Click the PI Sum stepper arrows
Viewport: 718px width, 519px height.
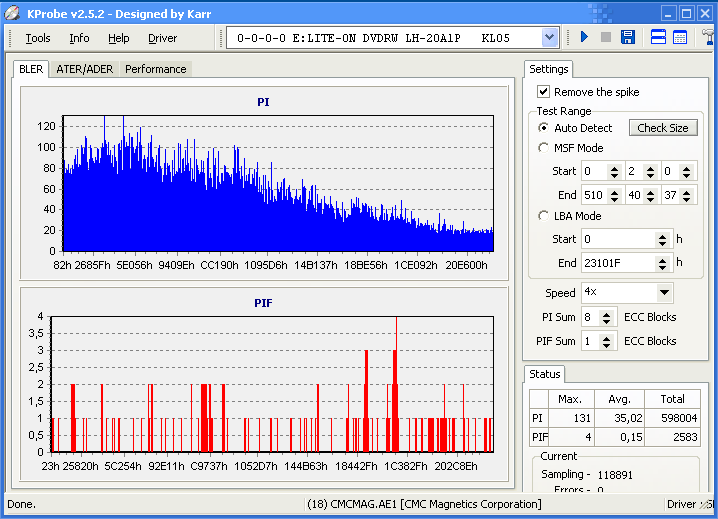[608, 317]
